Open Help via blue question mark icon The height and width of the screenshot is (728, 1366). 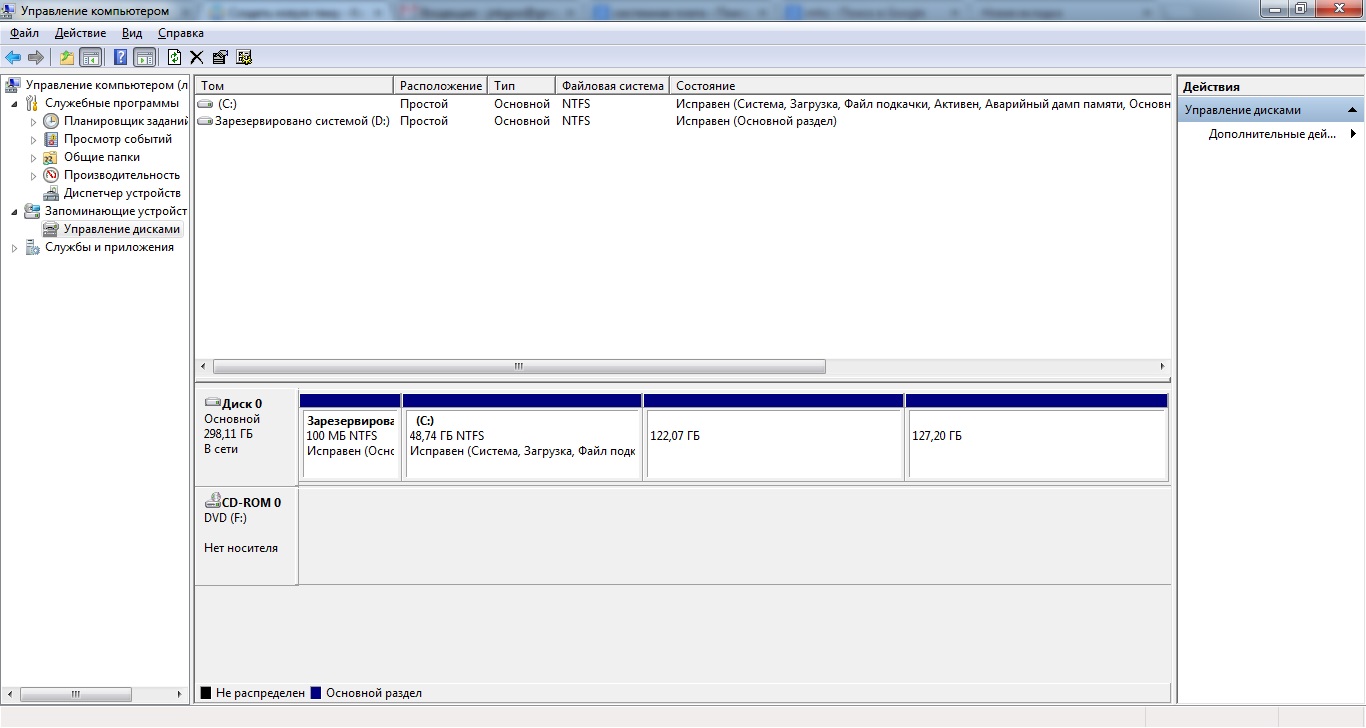pyautogui.click(x=120, y=57)
